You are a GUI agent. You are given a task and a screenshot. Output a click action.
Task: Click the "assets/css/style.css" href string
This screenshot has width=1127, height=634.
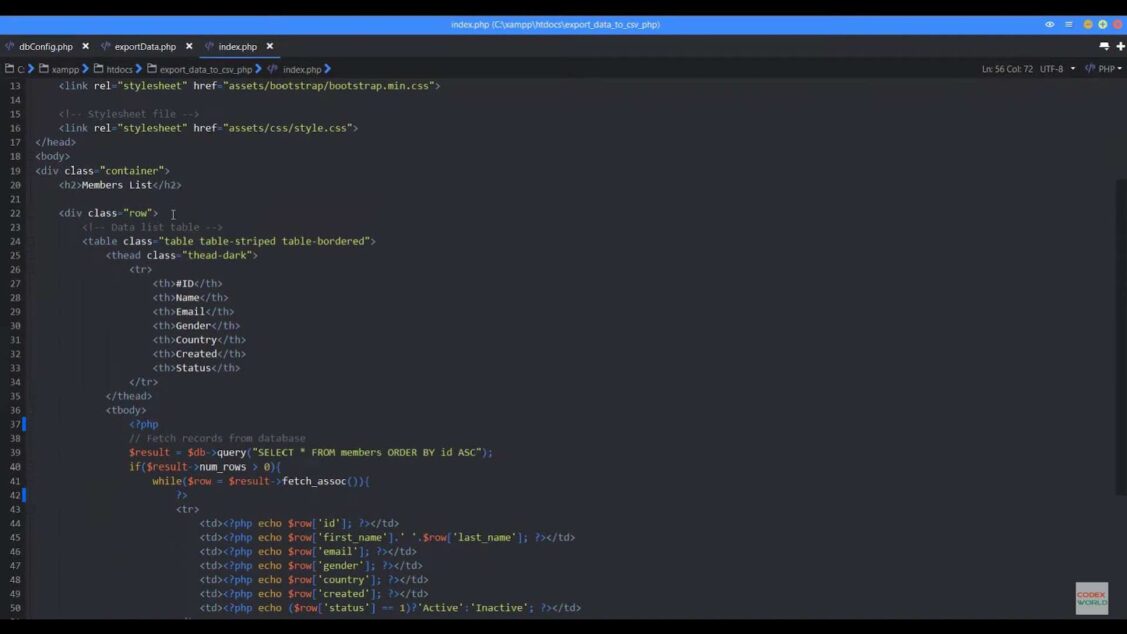click(288, 128)
